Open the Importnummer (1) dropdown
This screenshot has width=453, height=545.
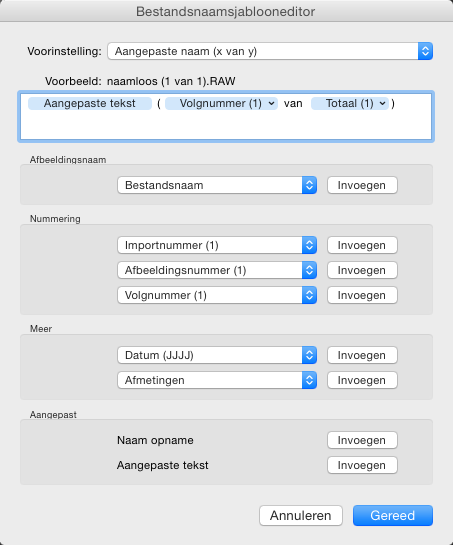pyautogui.click(x=217, y=245)
